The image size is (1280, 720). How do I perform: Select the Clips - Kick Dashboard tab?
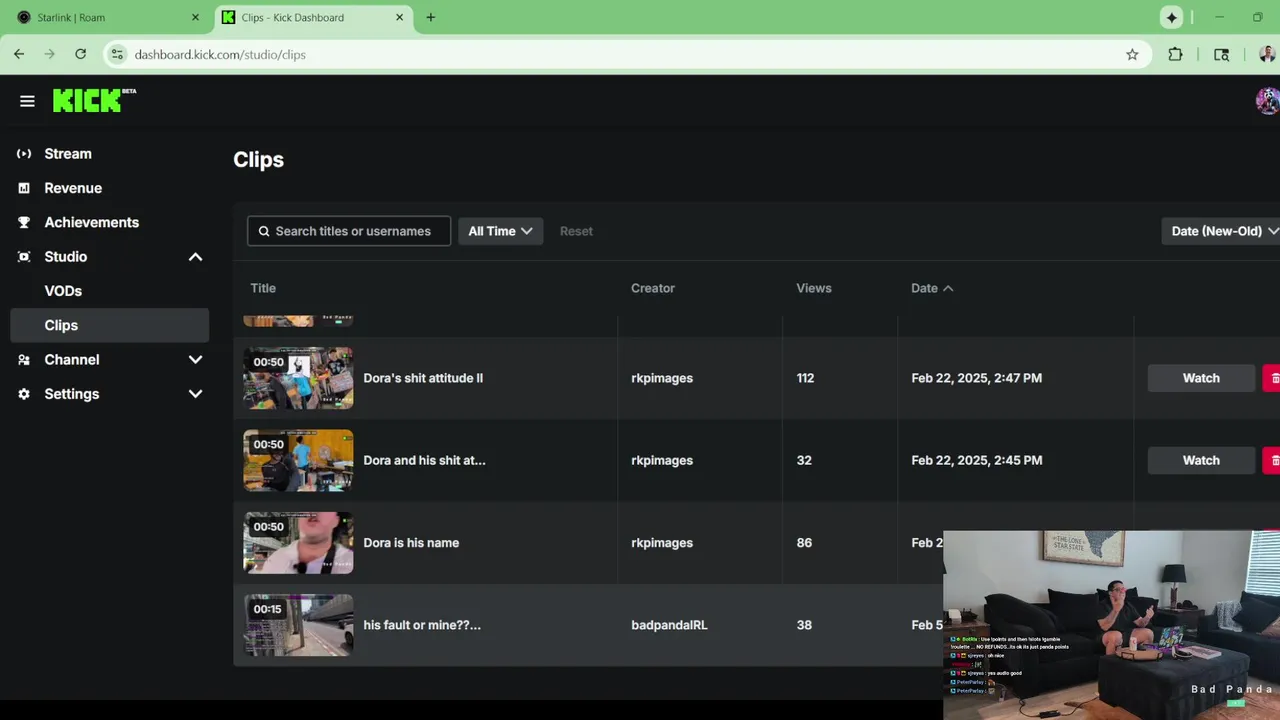(311, 17)
